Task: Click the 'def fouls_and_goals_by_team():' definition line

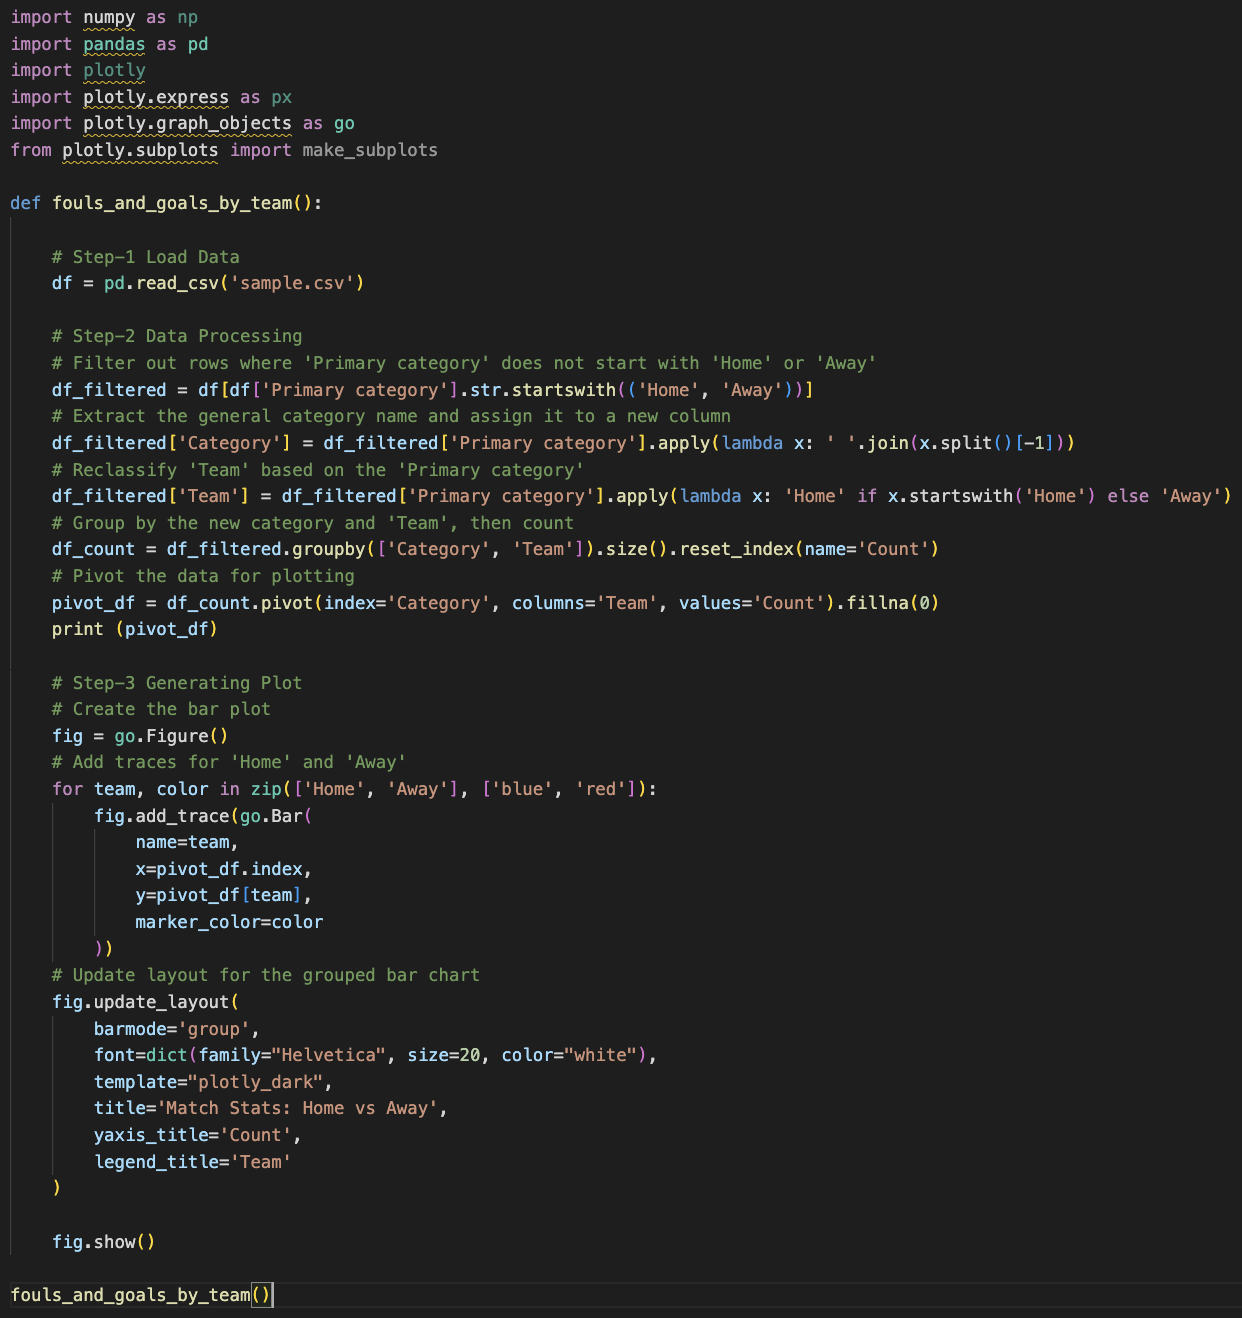Action: [166, 203]
